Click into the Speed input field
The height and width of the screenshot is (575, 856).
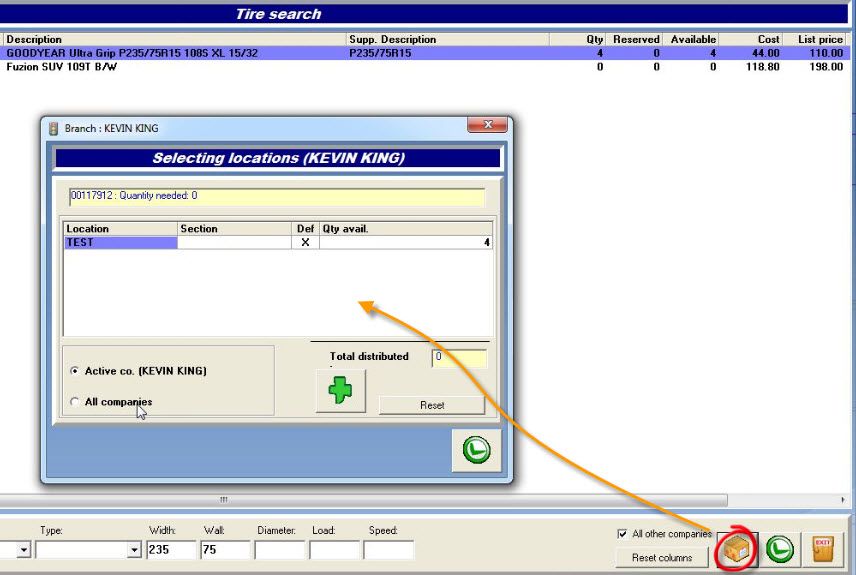tap(389, 550)
